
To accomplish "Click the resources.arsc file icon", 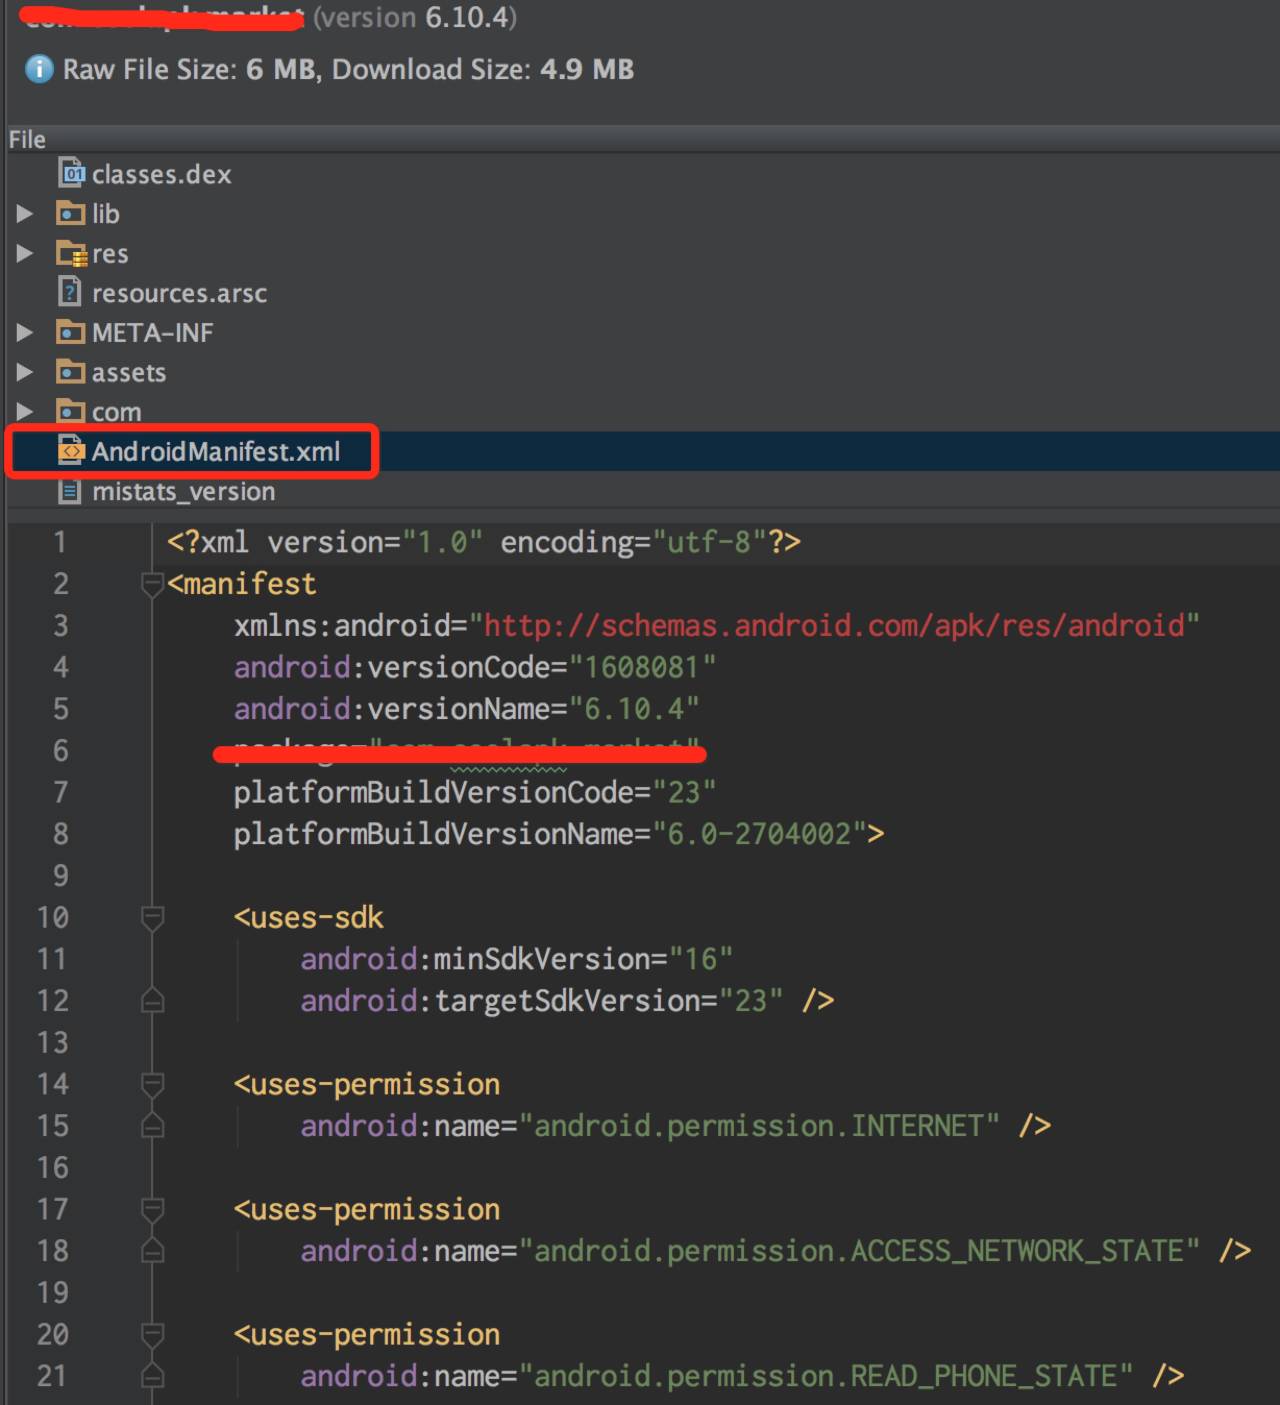I will pos(71,292).
